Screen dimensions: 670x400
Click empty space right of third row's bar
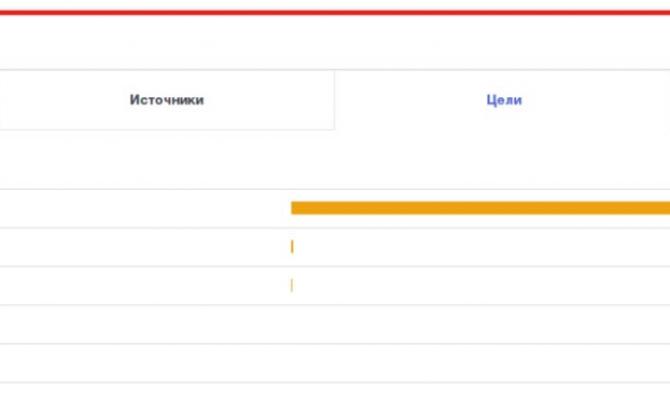480,285
